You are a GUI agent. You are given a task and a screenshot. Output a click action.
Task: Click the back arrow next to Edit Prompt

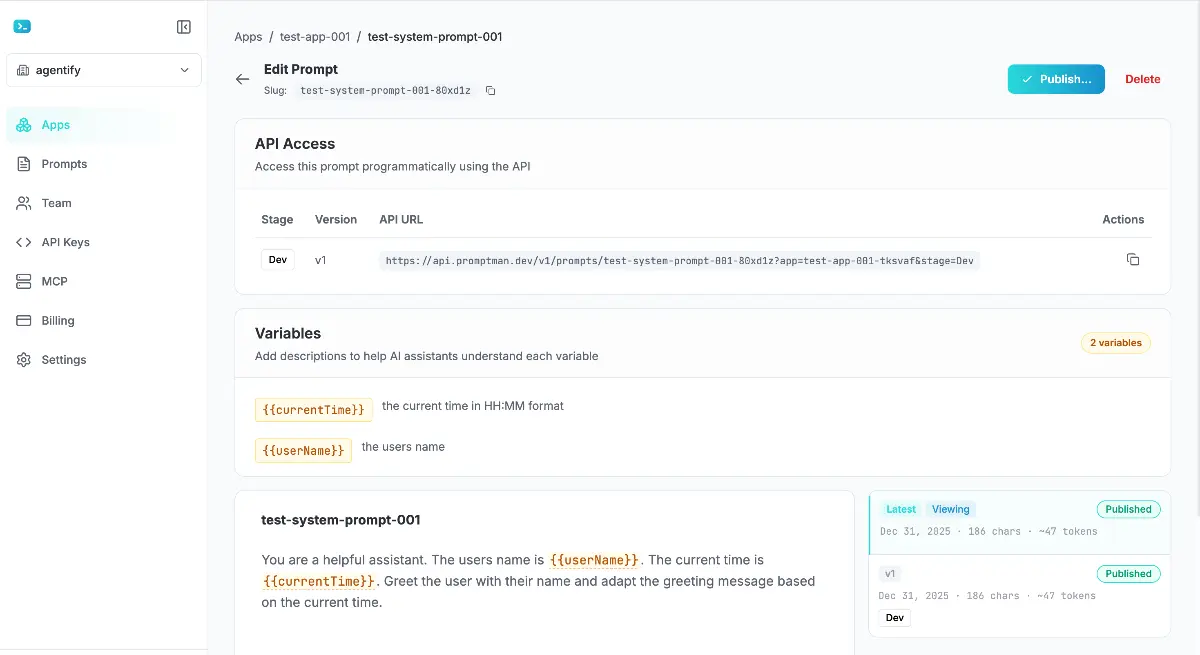click(x=242, y=79)
